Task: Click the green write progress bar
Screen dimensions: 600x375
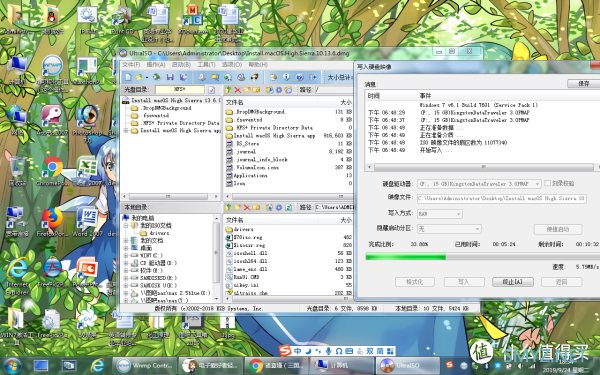Action: pos(406,257)
